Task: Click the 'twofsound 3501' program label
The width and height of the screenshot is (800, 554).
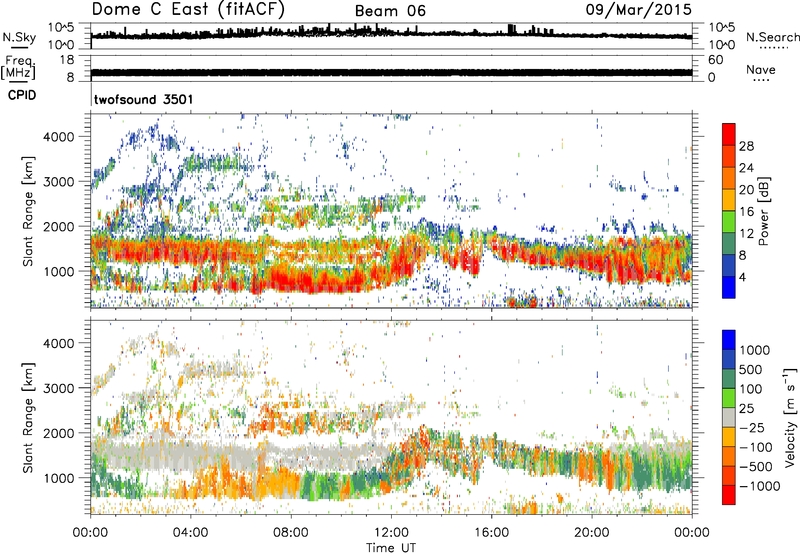Action: [143, 99]
